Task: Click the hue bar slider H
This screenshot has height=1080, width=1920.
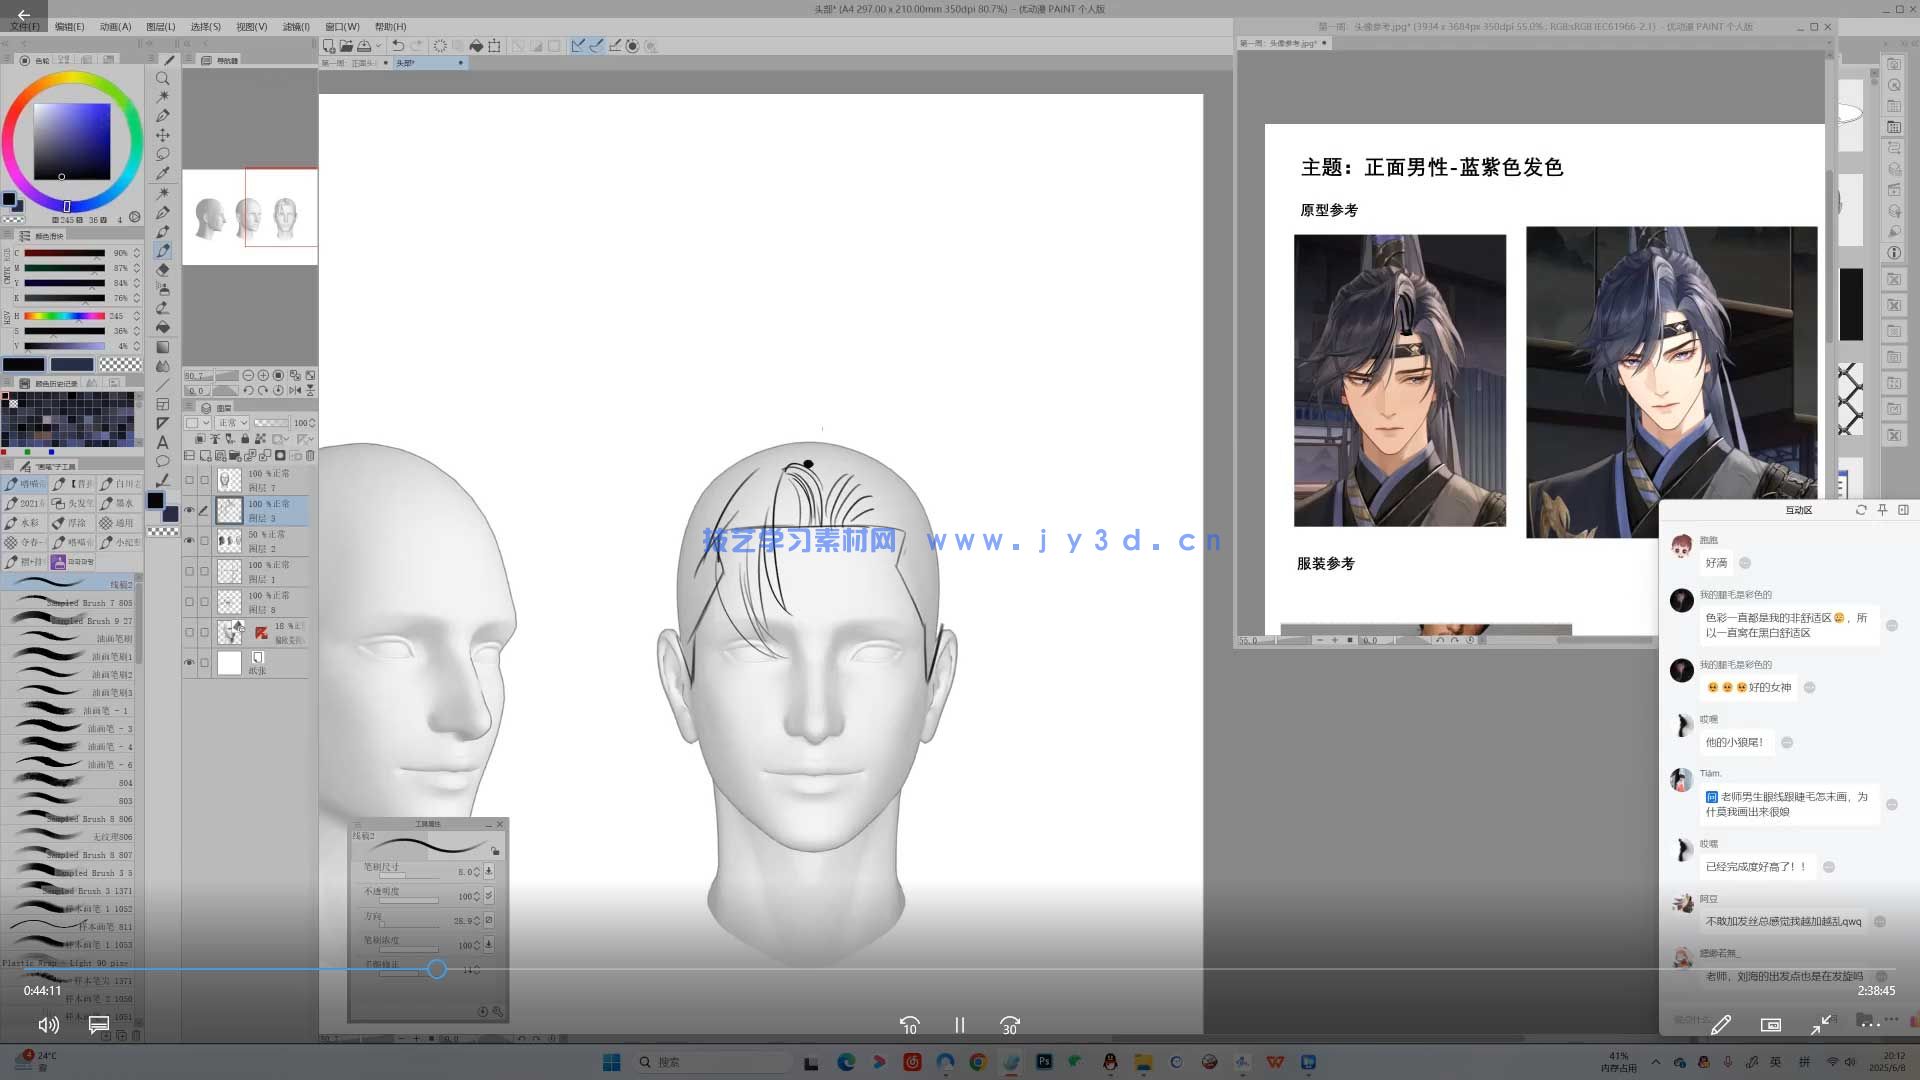Action: coord(65,316)
